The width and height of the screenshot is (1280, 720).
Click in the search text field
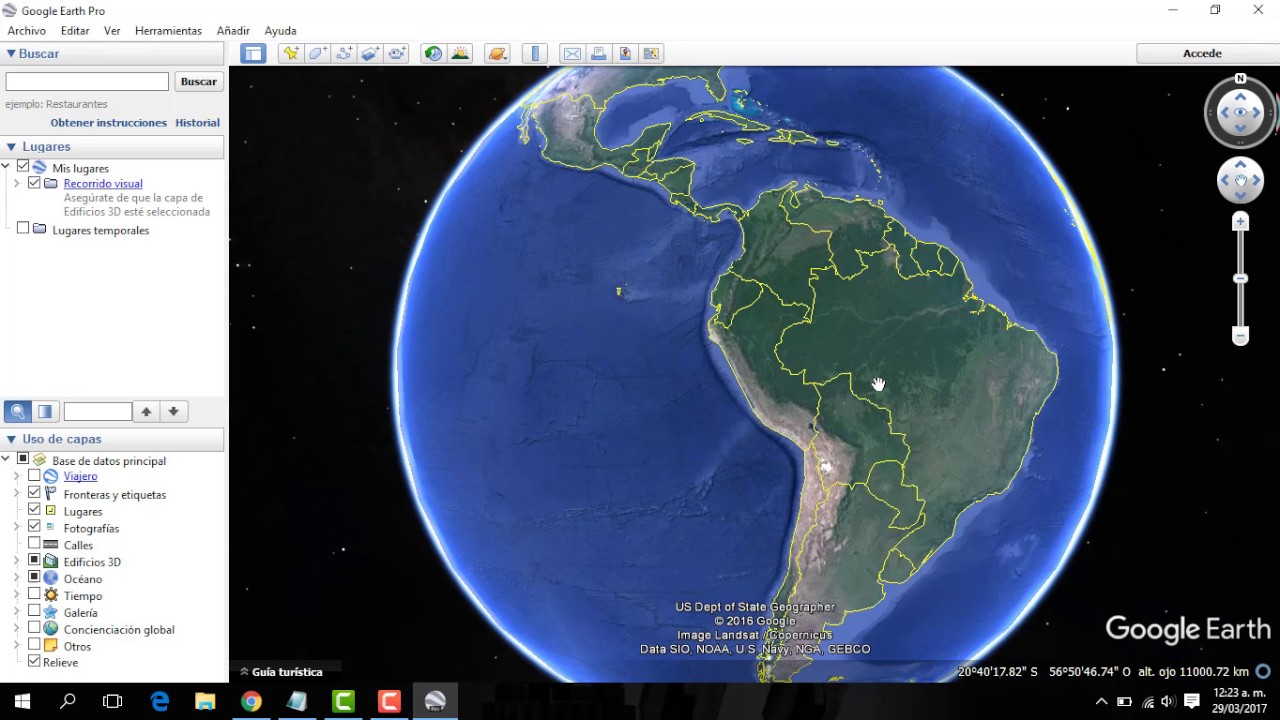87,82
